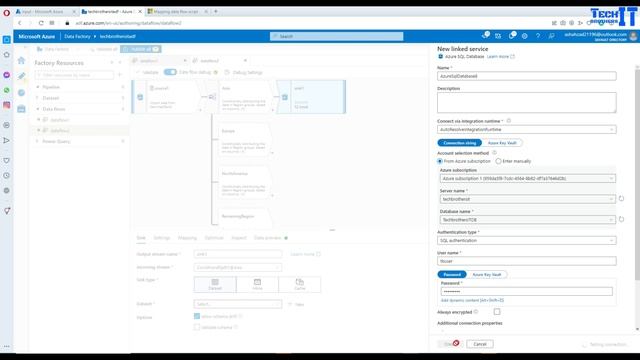The image size is (640, 360).
Task: Open Optimize tab in bottom panel
Action: [214, 238]
